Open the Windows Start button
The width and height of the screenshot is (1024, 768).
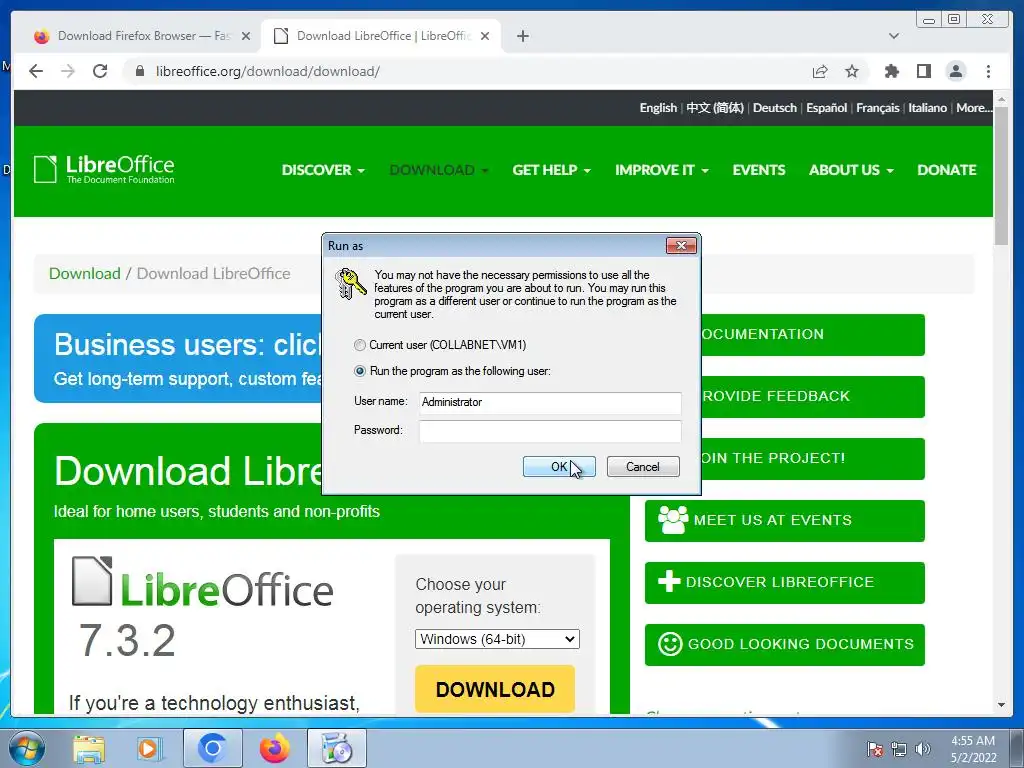click(26, 748)
